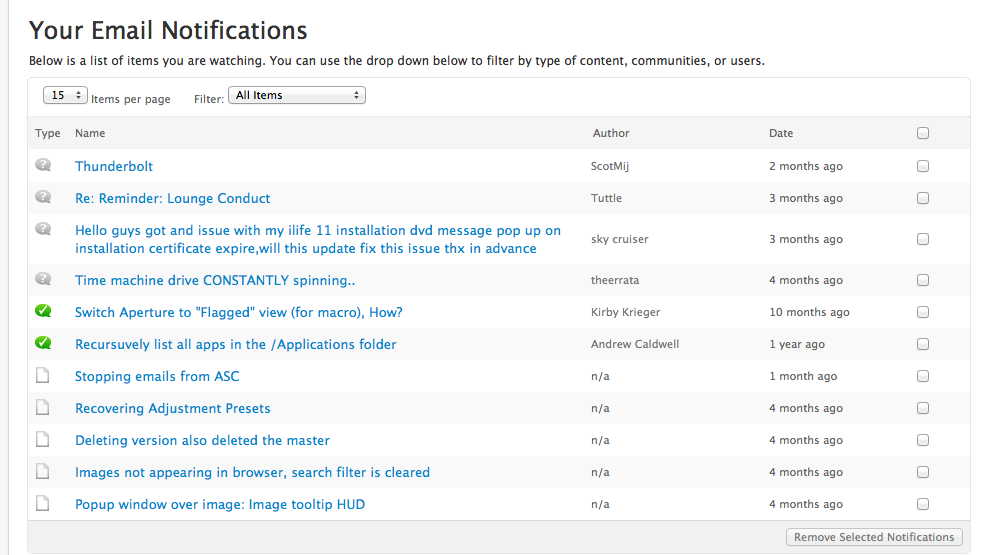This screenshot has height=555, width=982.
Task: Sort by the Author column header
Action: (610, 133)
